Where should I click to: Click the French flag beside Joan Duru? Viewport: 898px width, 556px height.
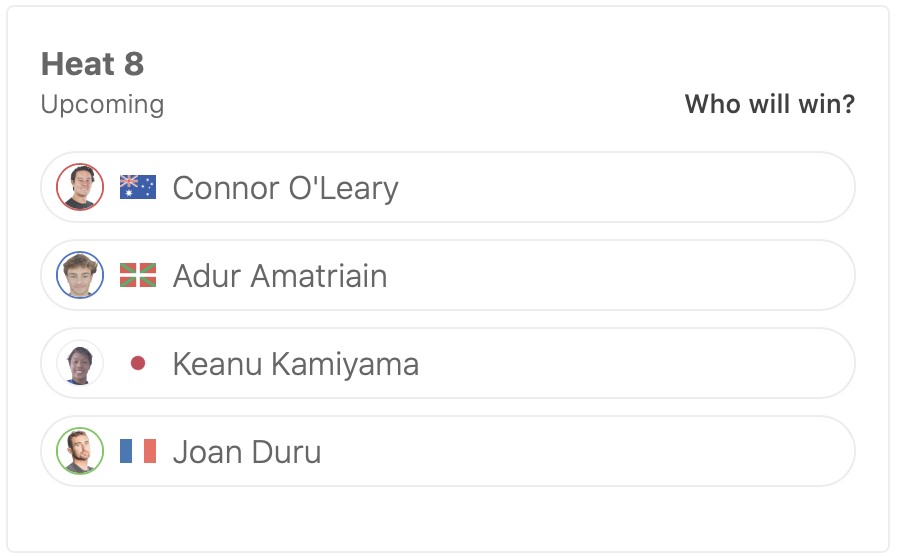pos(138,451)
